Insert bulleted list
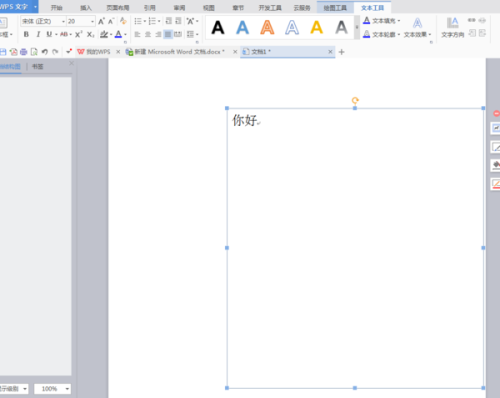The width and height of the screenshot is (500, 398). 138,21
